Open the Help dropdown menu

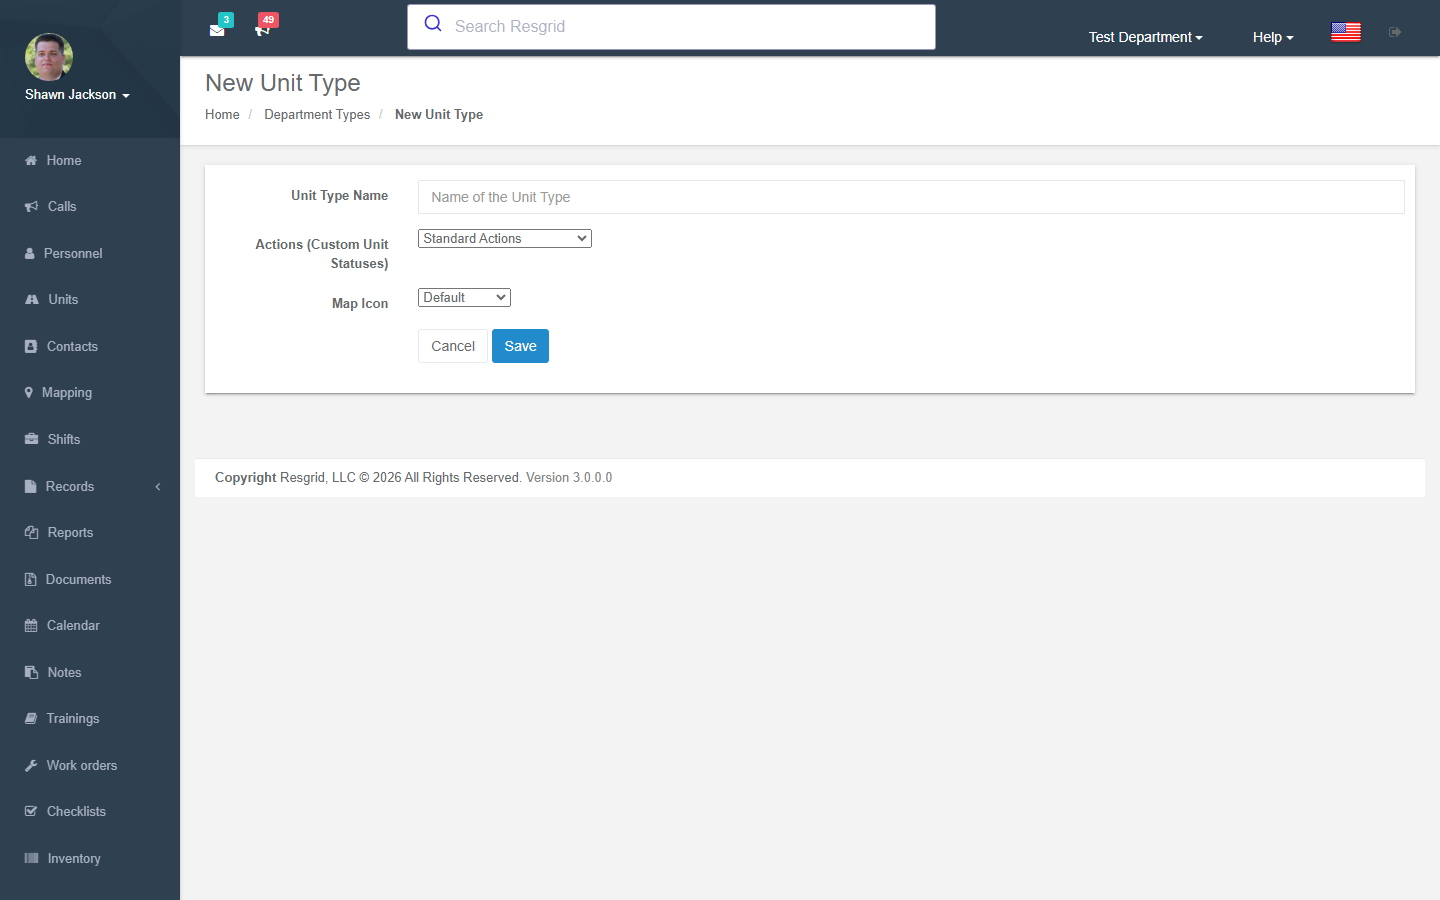click(x=1273, y=37)
